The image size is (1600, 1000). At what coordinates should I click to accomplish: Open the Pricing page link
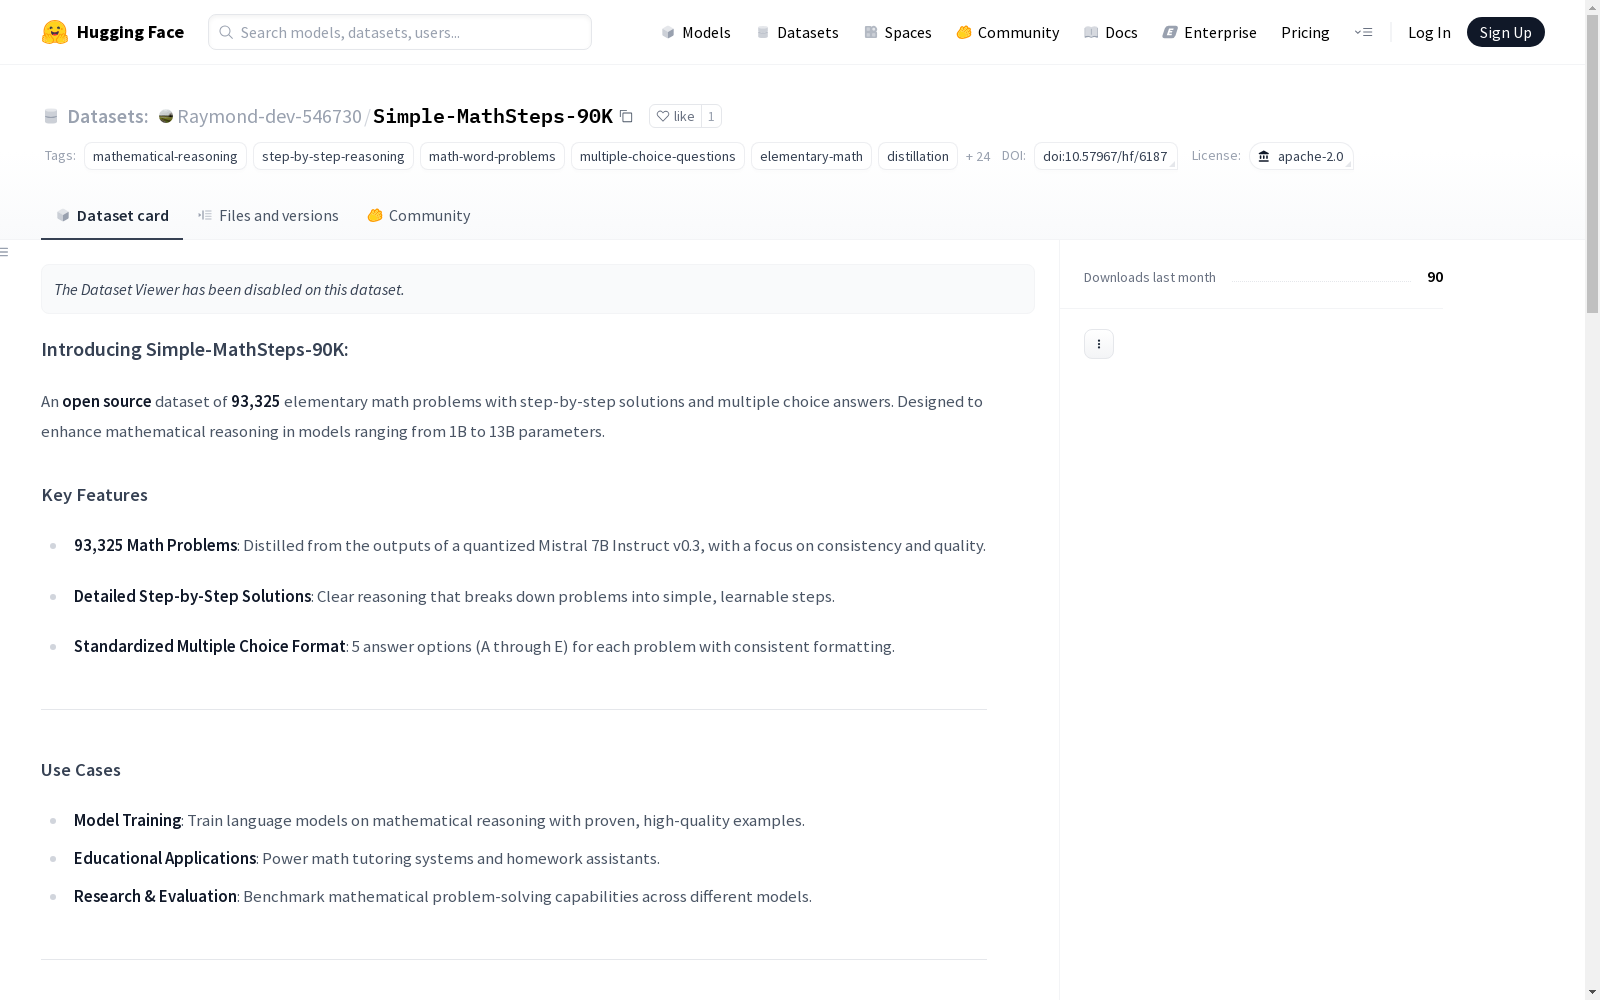click(1305, 32)
